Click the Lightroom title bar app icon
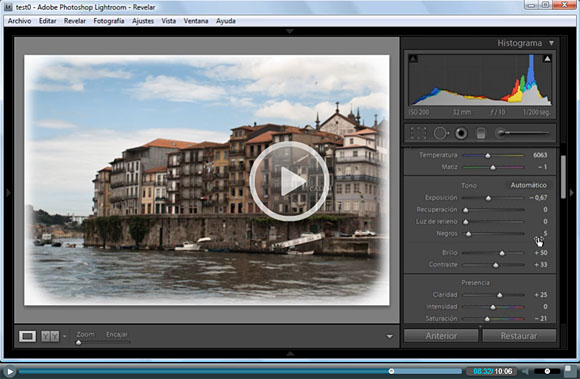This screenshot has width=580, height=379. point(8,7)
